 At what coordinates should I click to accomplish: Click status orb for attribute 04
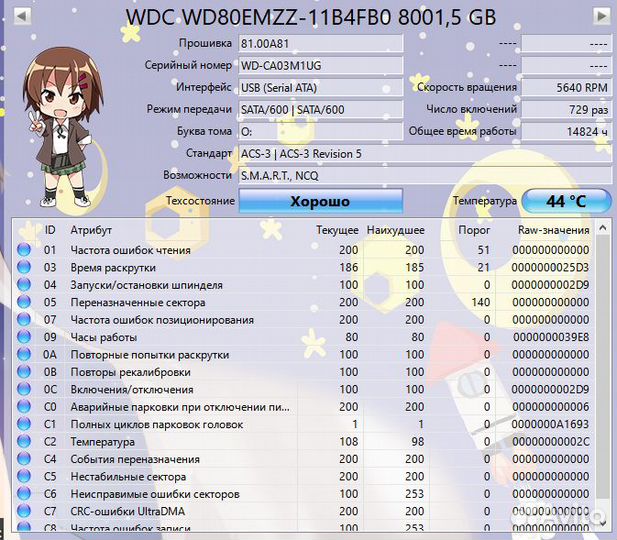tap(24, 285)
